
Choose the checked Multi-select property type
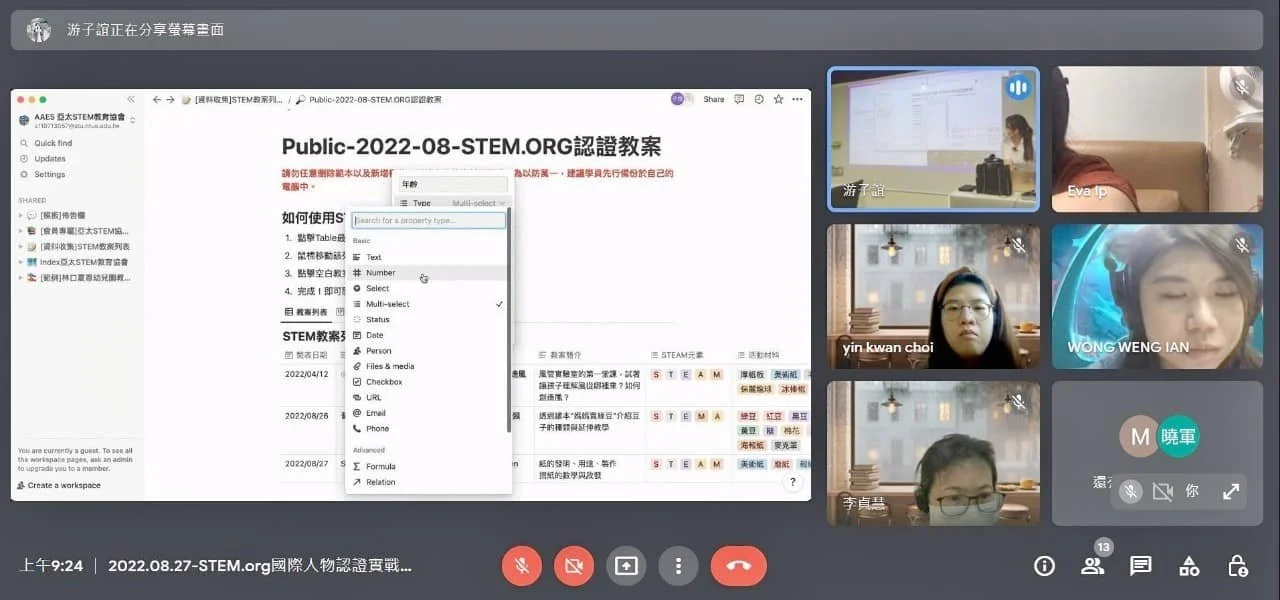pos(428,304)
